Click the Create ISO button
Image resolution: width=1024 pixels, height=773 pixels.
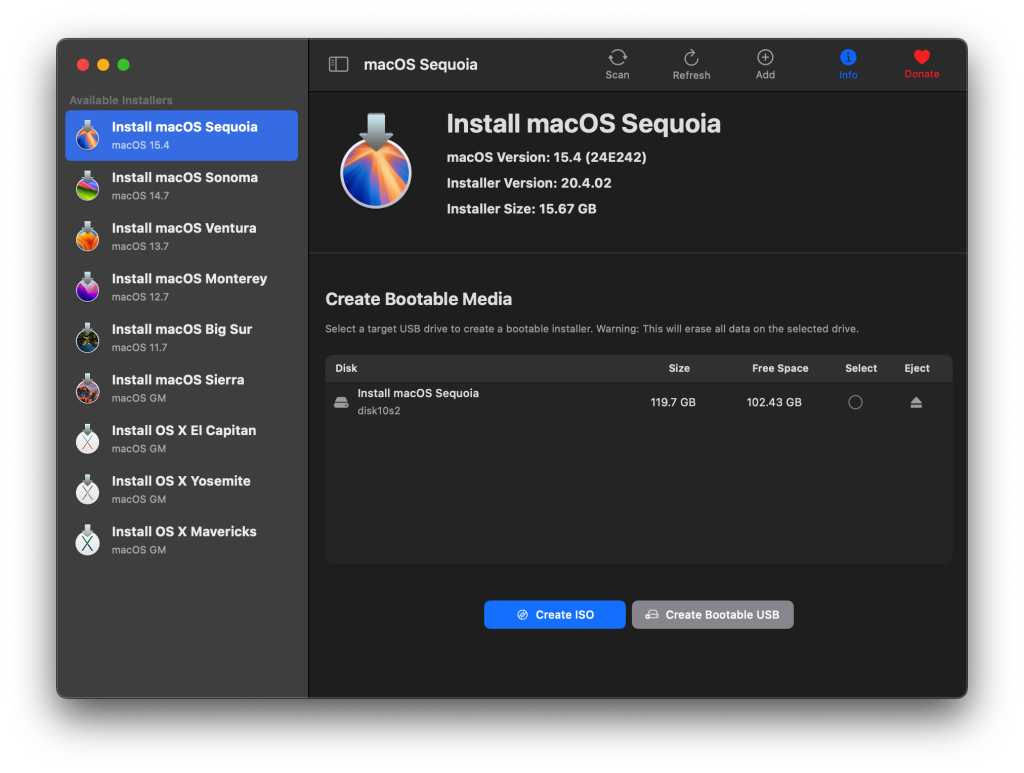click(x=554, y=614)
